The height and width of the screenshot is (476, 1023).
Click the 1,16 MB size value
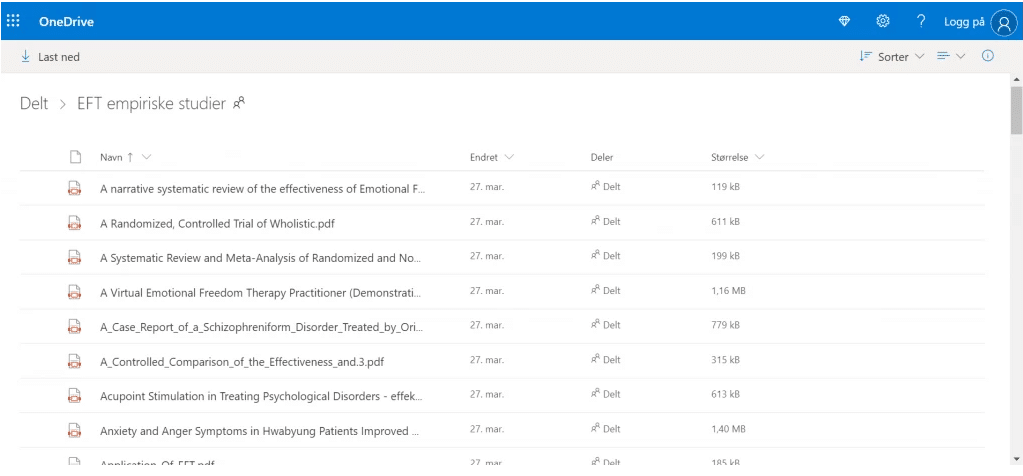click(728, 291)
